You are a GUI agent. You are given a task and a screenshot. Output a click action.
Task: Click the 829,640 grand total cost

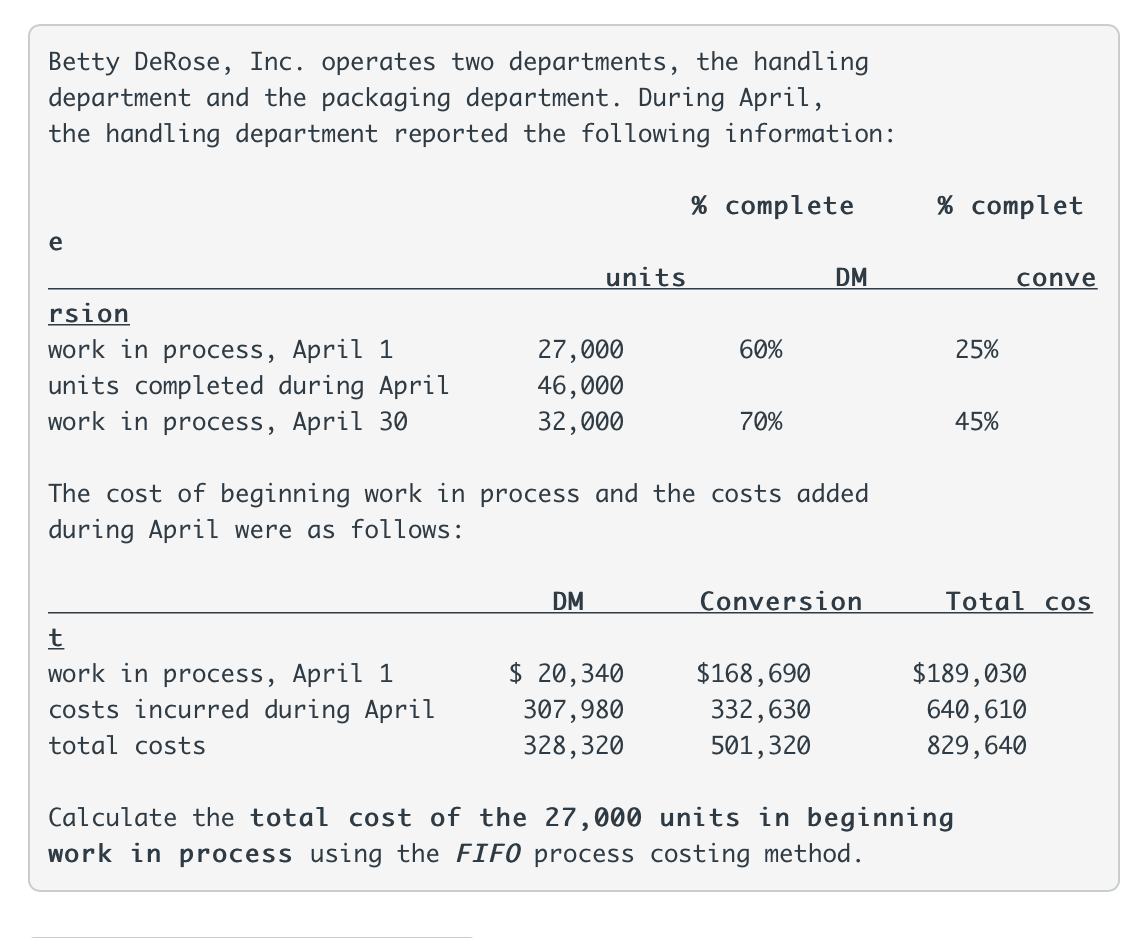(977, 745)
